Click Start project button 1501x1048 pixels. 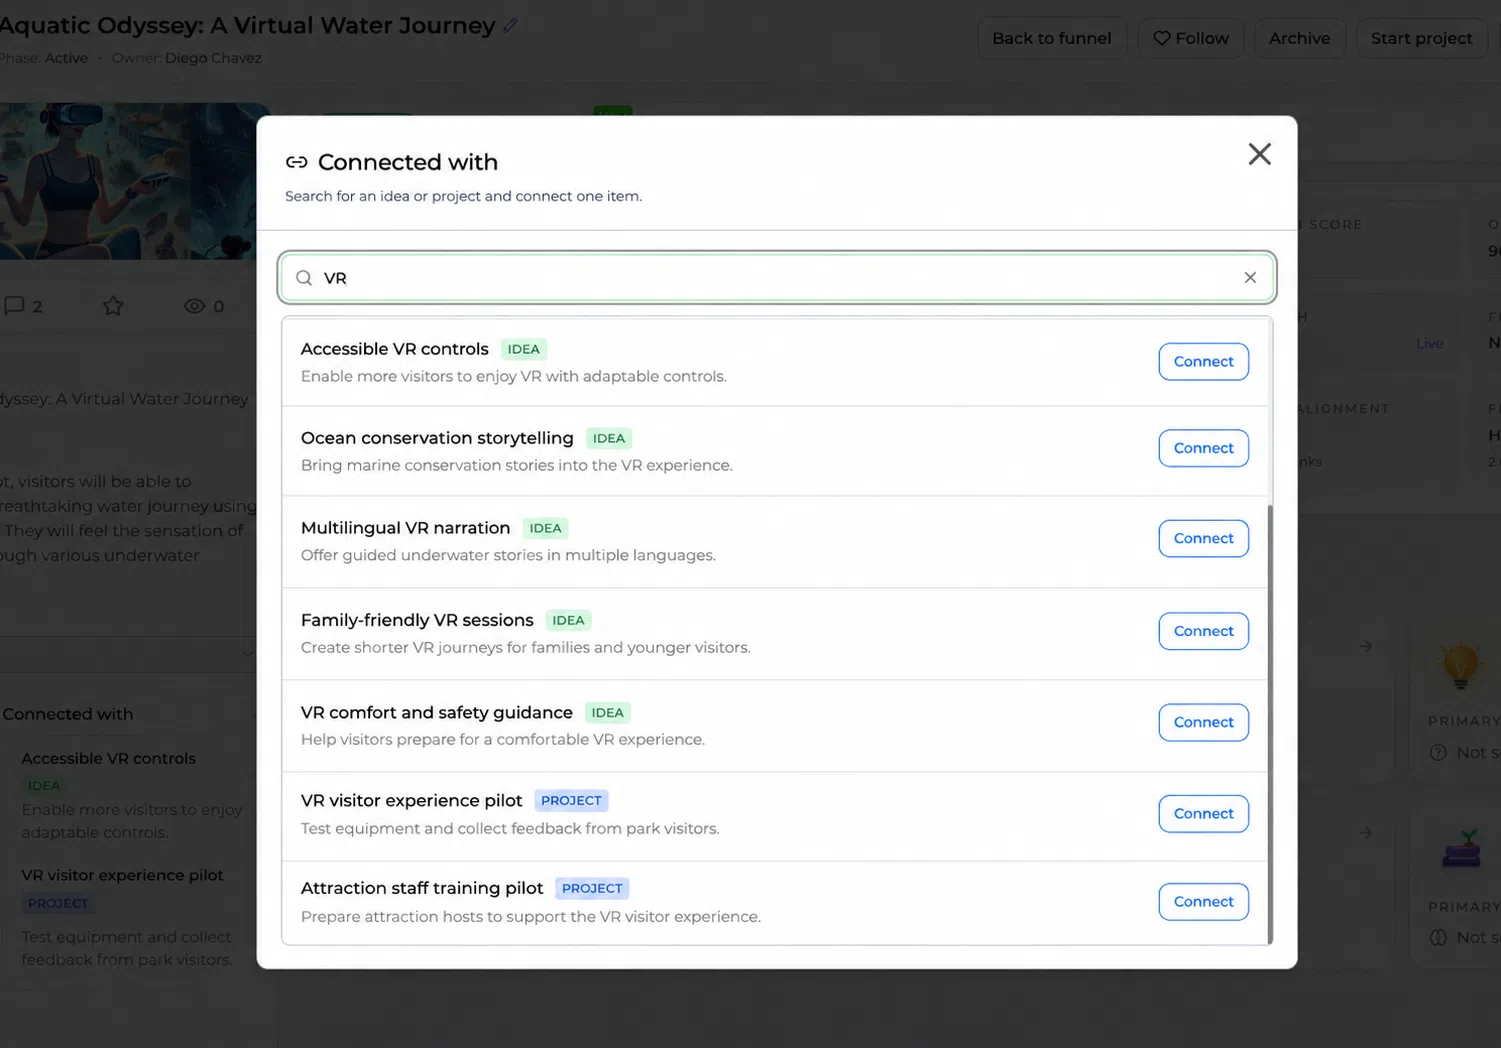1421,38
